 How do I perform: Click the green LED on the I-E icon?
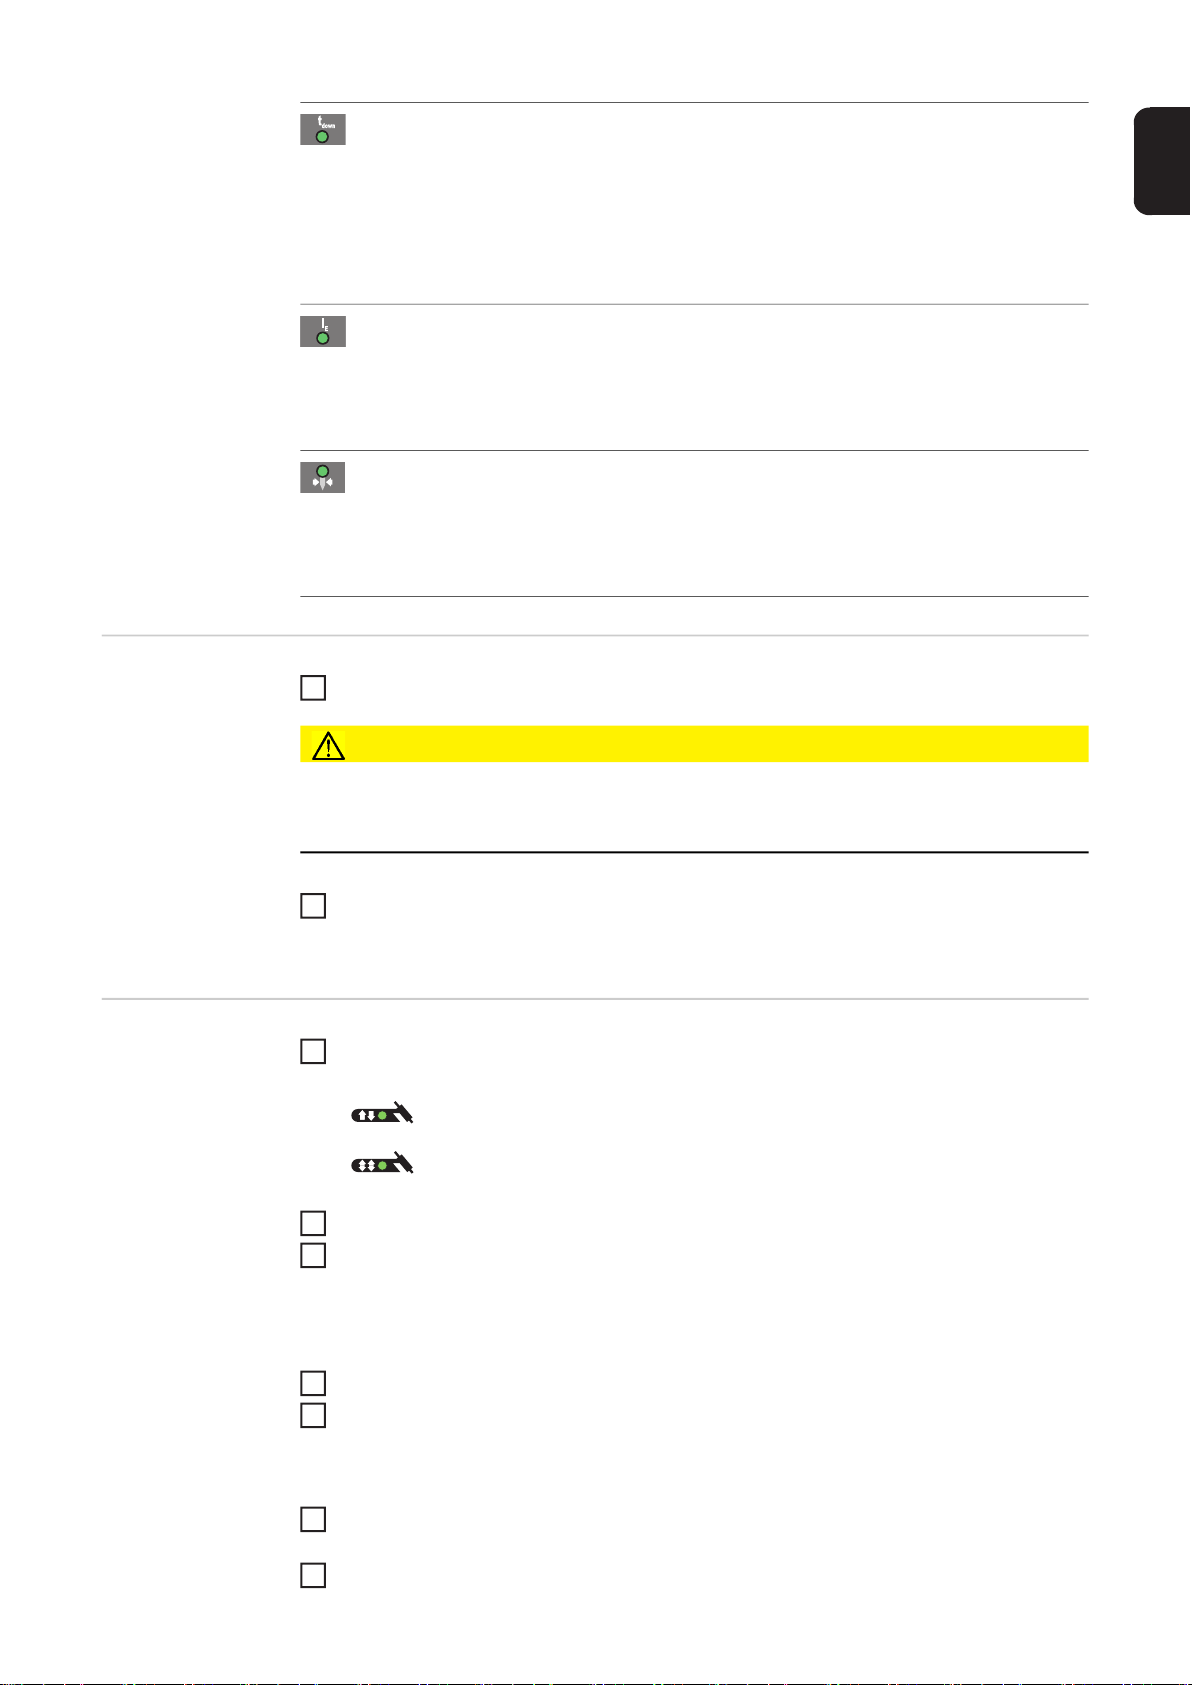pyautogui.click(x=322, y=339)
